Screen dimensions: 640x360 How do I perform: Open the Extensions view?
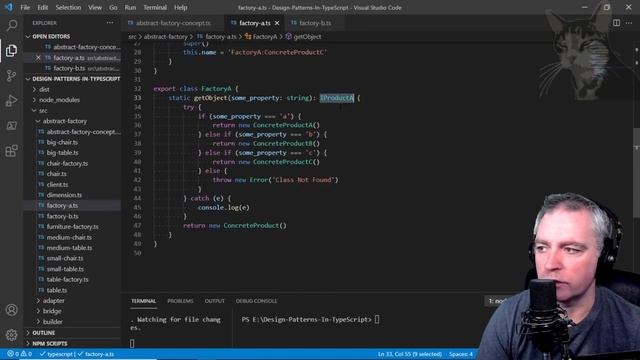(x=11, y=151)
